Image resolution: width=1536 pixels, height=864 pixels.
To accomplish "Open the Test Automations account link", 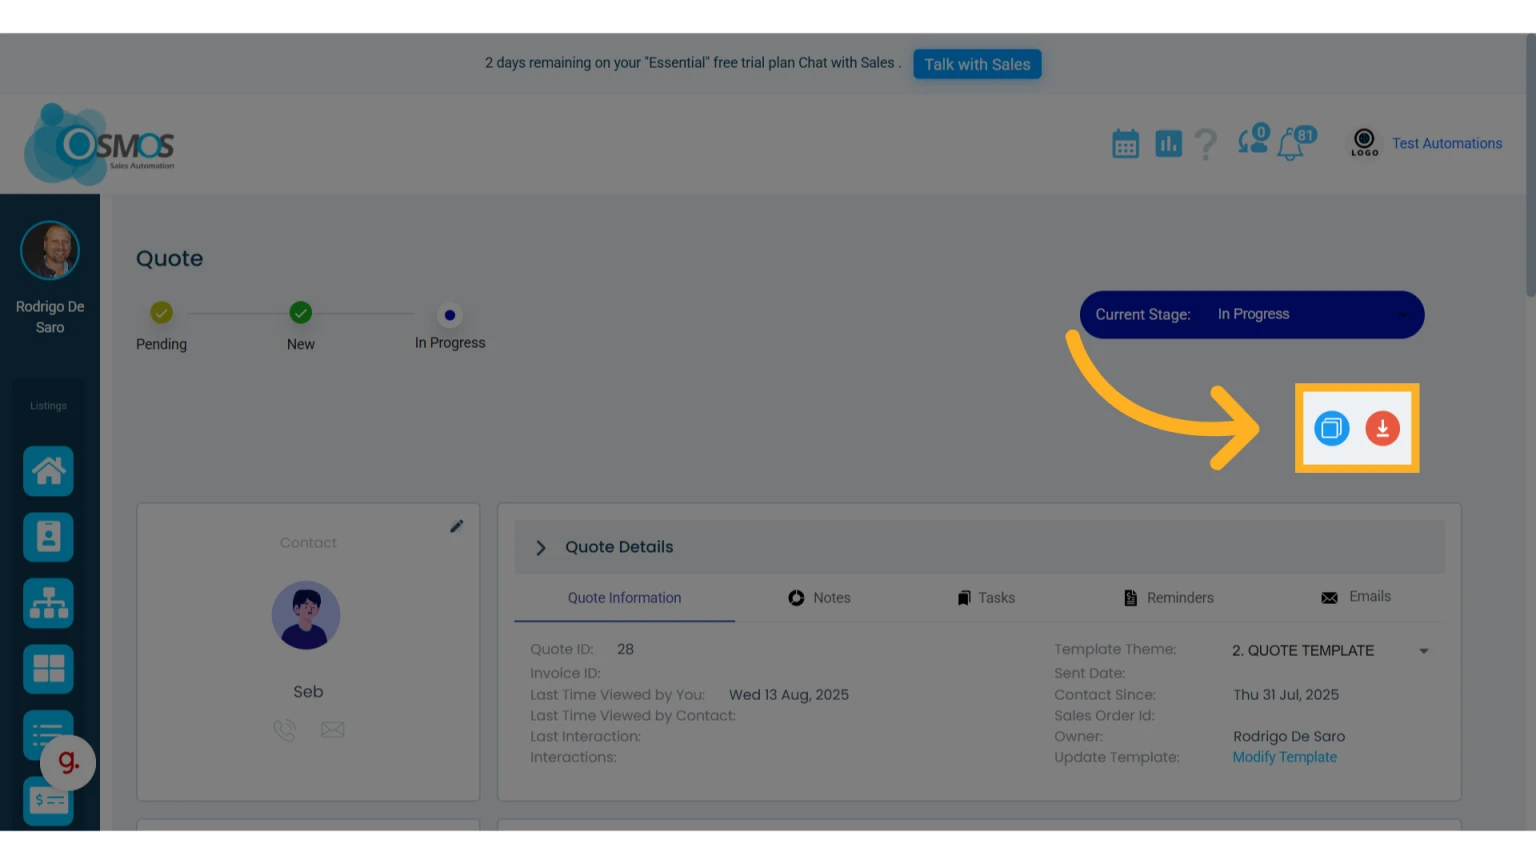I will pos(1447,144).
